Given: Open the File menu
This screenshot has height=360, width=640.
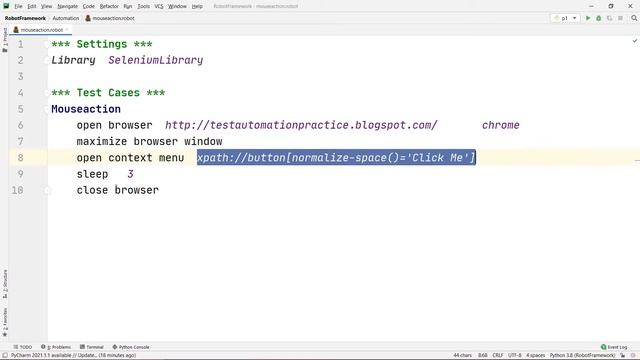Looking at the screenshot, I should point(18,7).
